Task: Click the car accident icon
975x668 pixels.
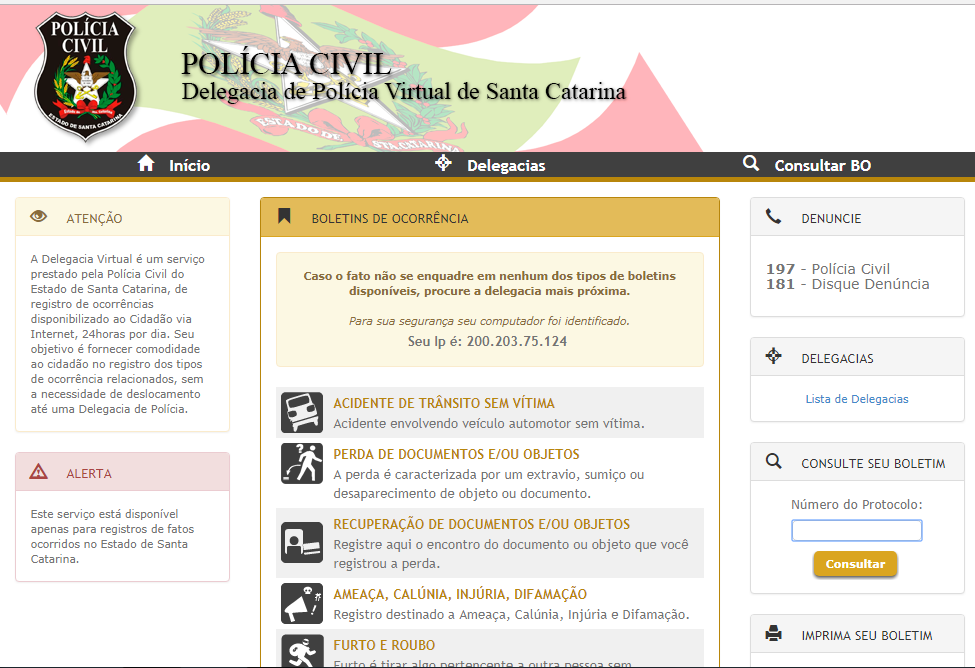Action: pyautogui.click(x=301, y=412)
